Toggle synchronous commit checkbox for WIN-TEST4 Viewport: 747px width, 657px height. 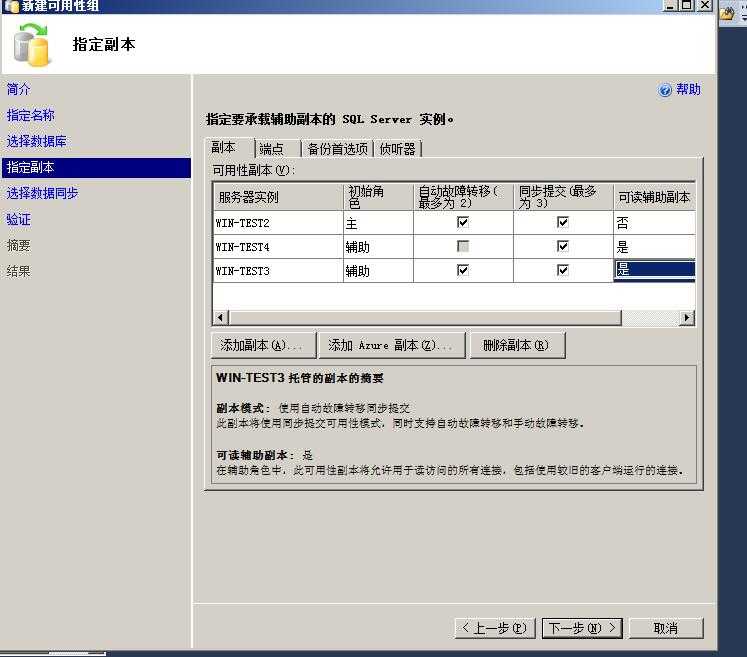(x=563, y=246)
